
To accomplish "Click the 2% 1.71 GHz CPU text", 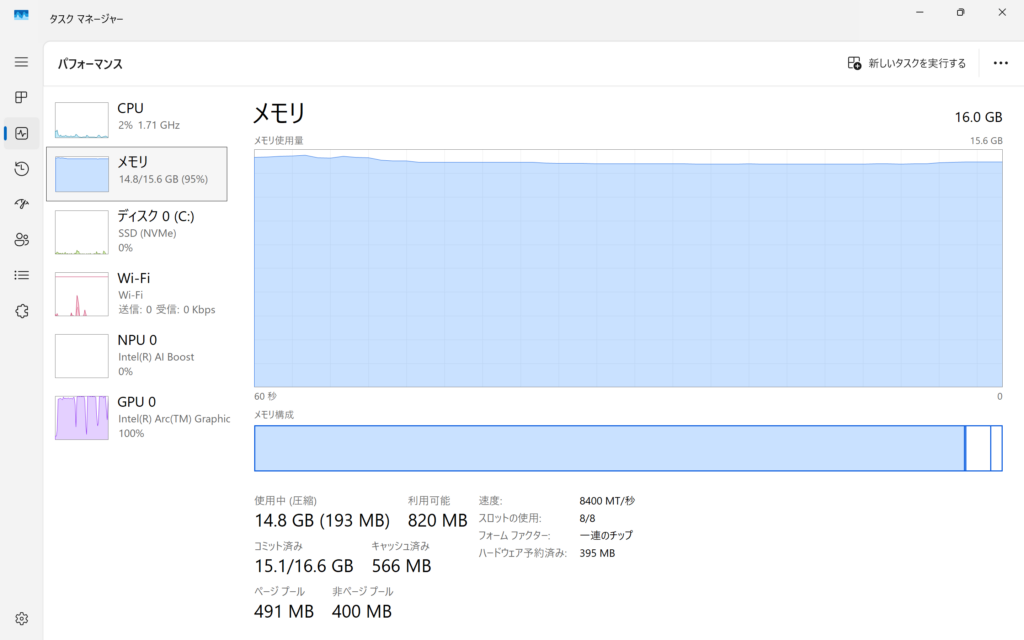I will (149, 125).
